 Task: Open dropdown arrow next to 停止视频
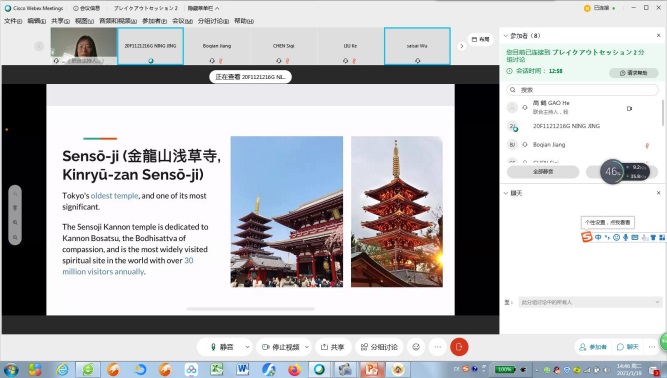[x=307, y=347]
